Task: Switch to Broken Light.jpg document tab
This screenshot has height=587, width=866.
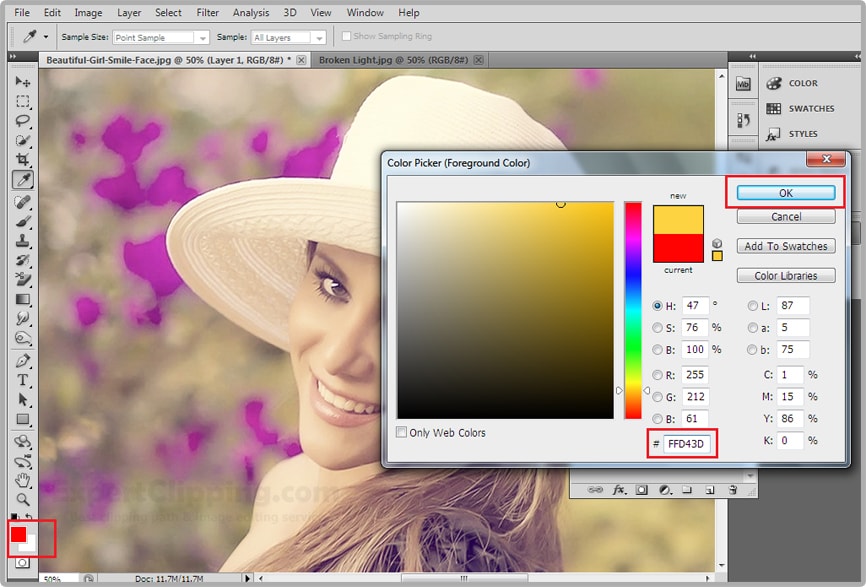Action: coord(392,60)
